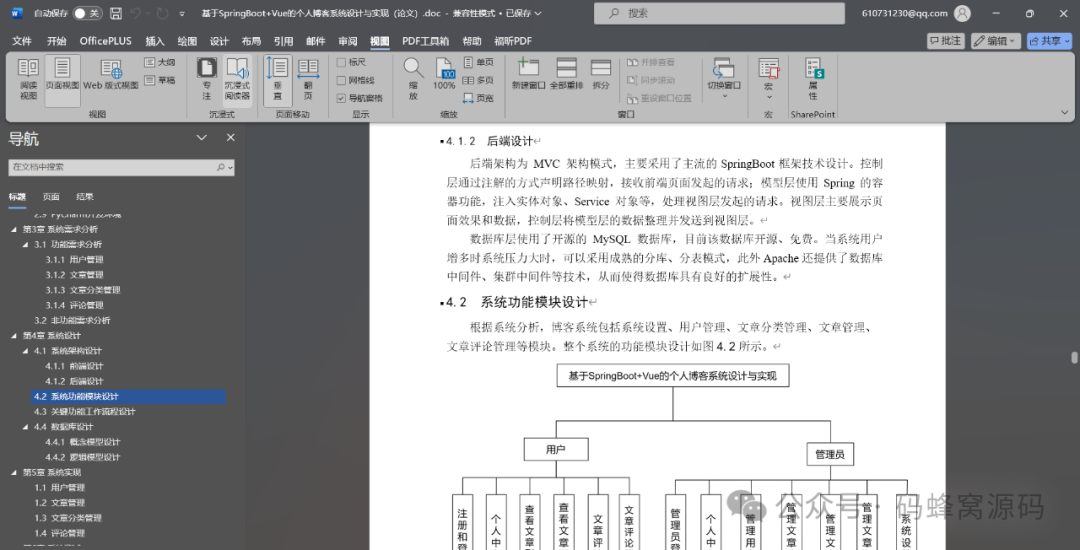Enter 专注 focus mode
1080x550 pixels.
pyautogui.click(x=207, y=81)
